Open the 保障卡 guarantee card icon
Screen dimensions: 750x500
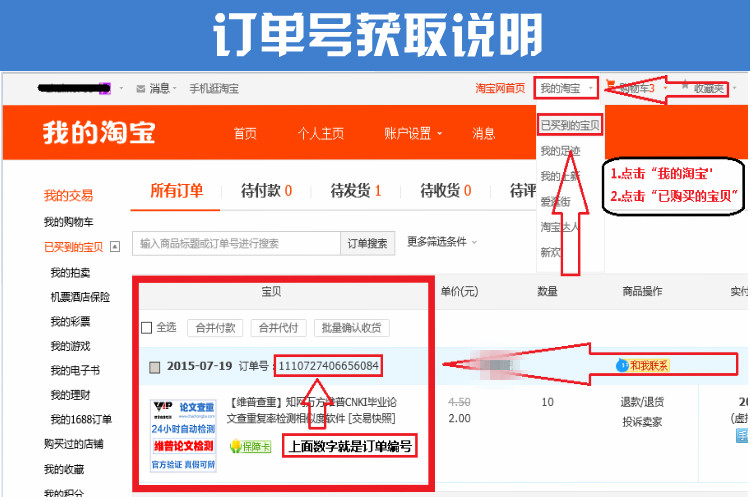(250, 446)
